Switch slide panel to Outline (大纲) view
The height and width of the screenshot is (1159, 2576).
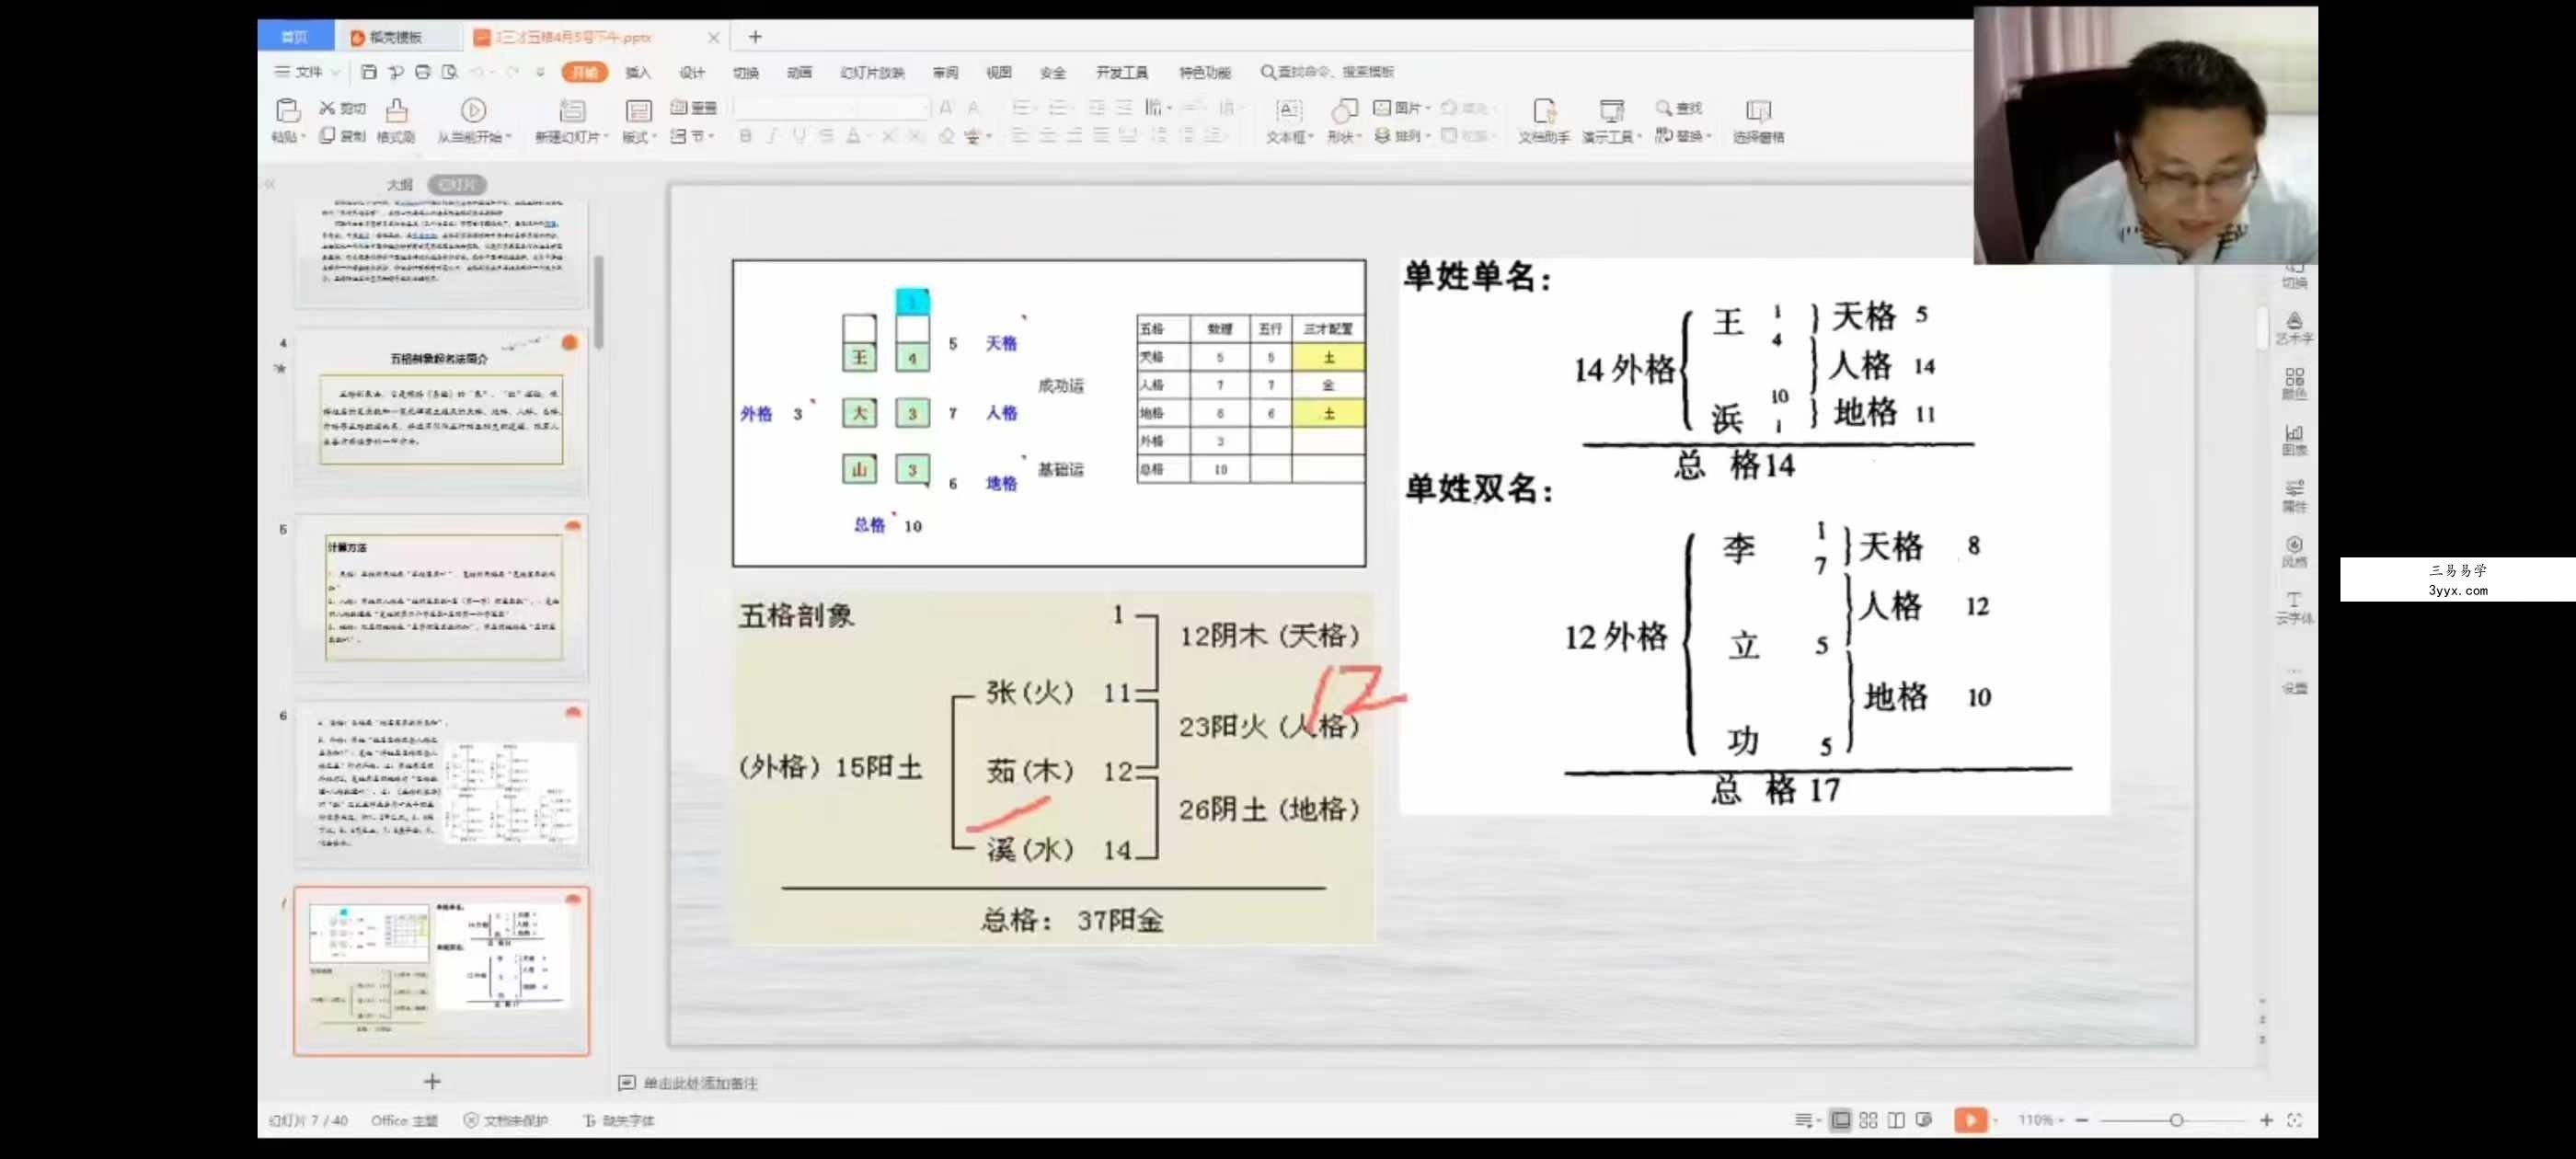coord(400,184)
